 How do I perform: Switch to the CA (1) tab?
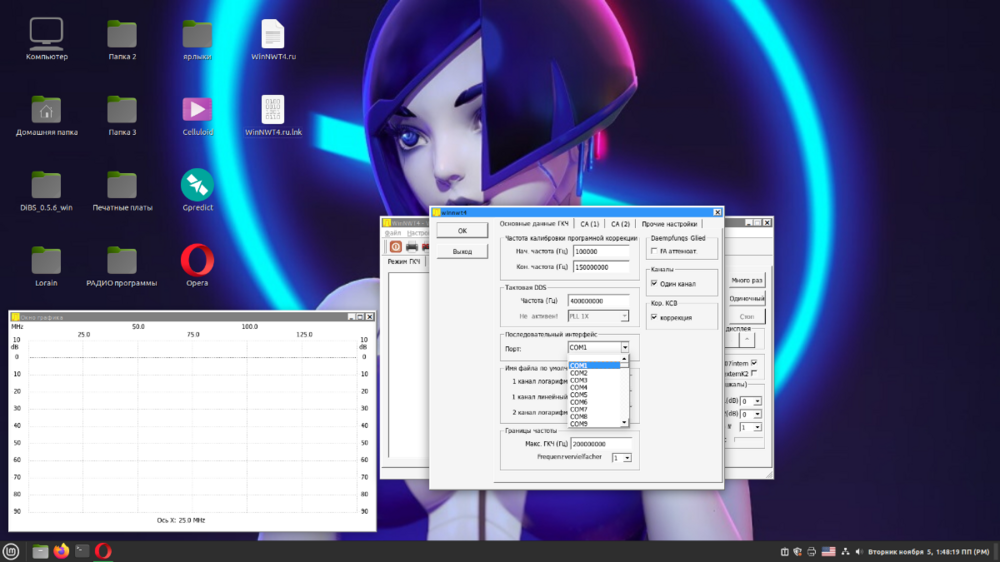589,224
